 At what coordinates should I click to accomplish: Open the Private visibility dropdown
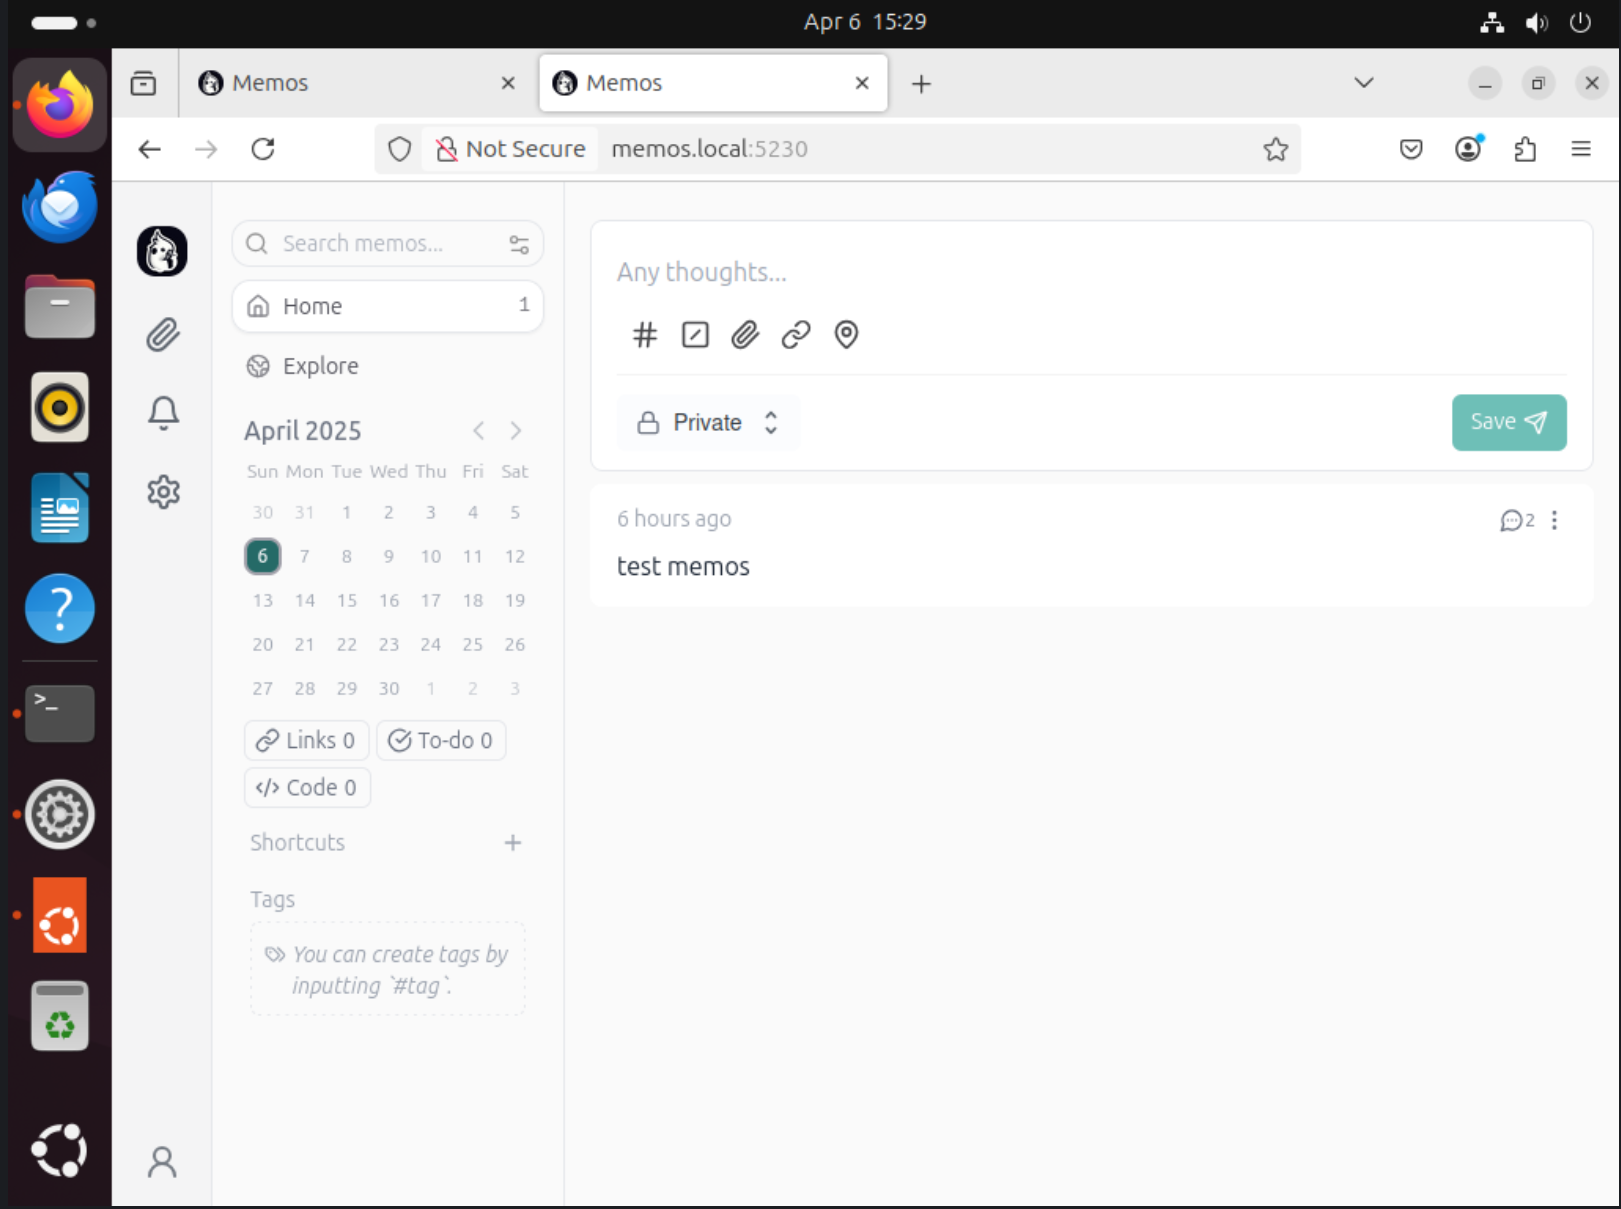click(x=708, y=423)
